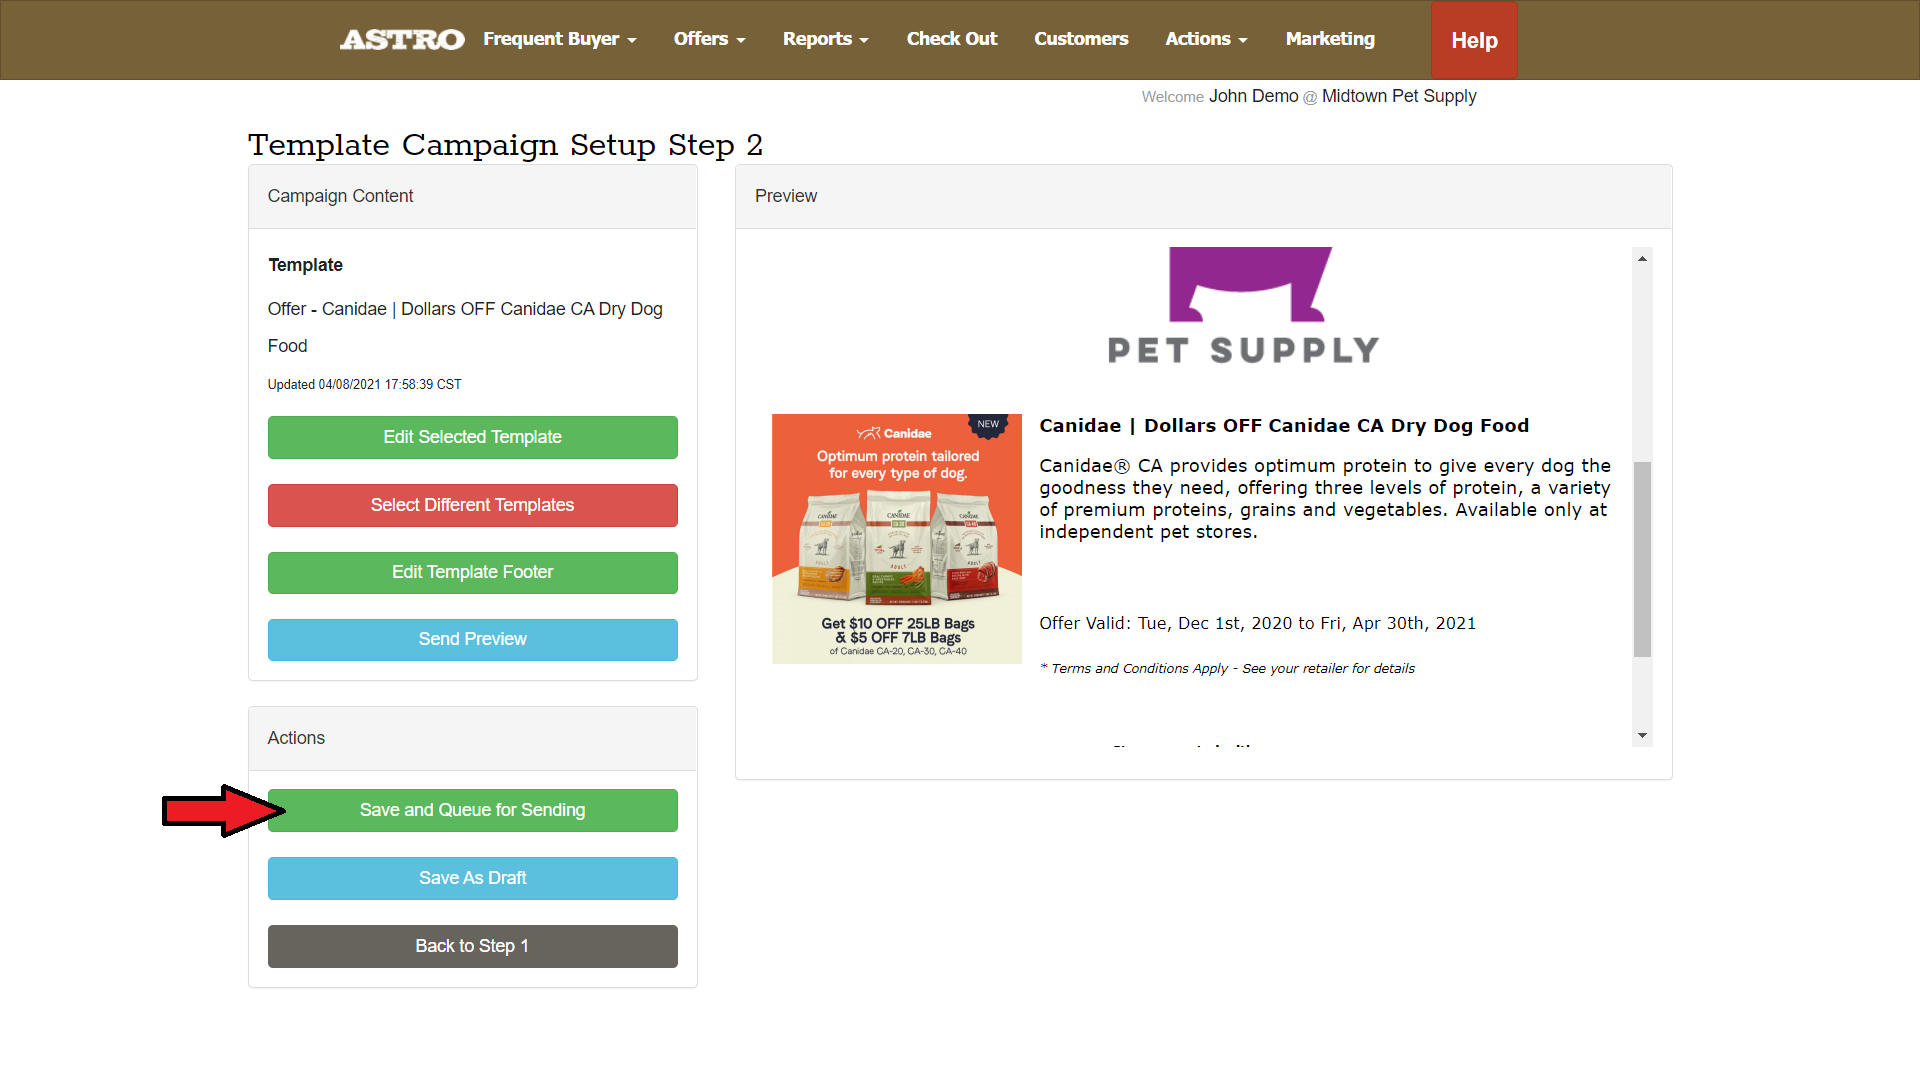Image resolution: width=1920 pixels, height=1080 pixels.
Task: Click Save and Queue for Sending
Action: [x=472, y=810]
